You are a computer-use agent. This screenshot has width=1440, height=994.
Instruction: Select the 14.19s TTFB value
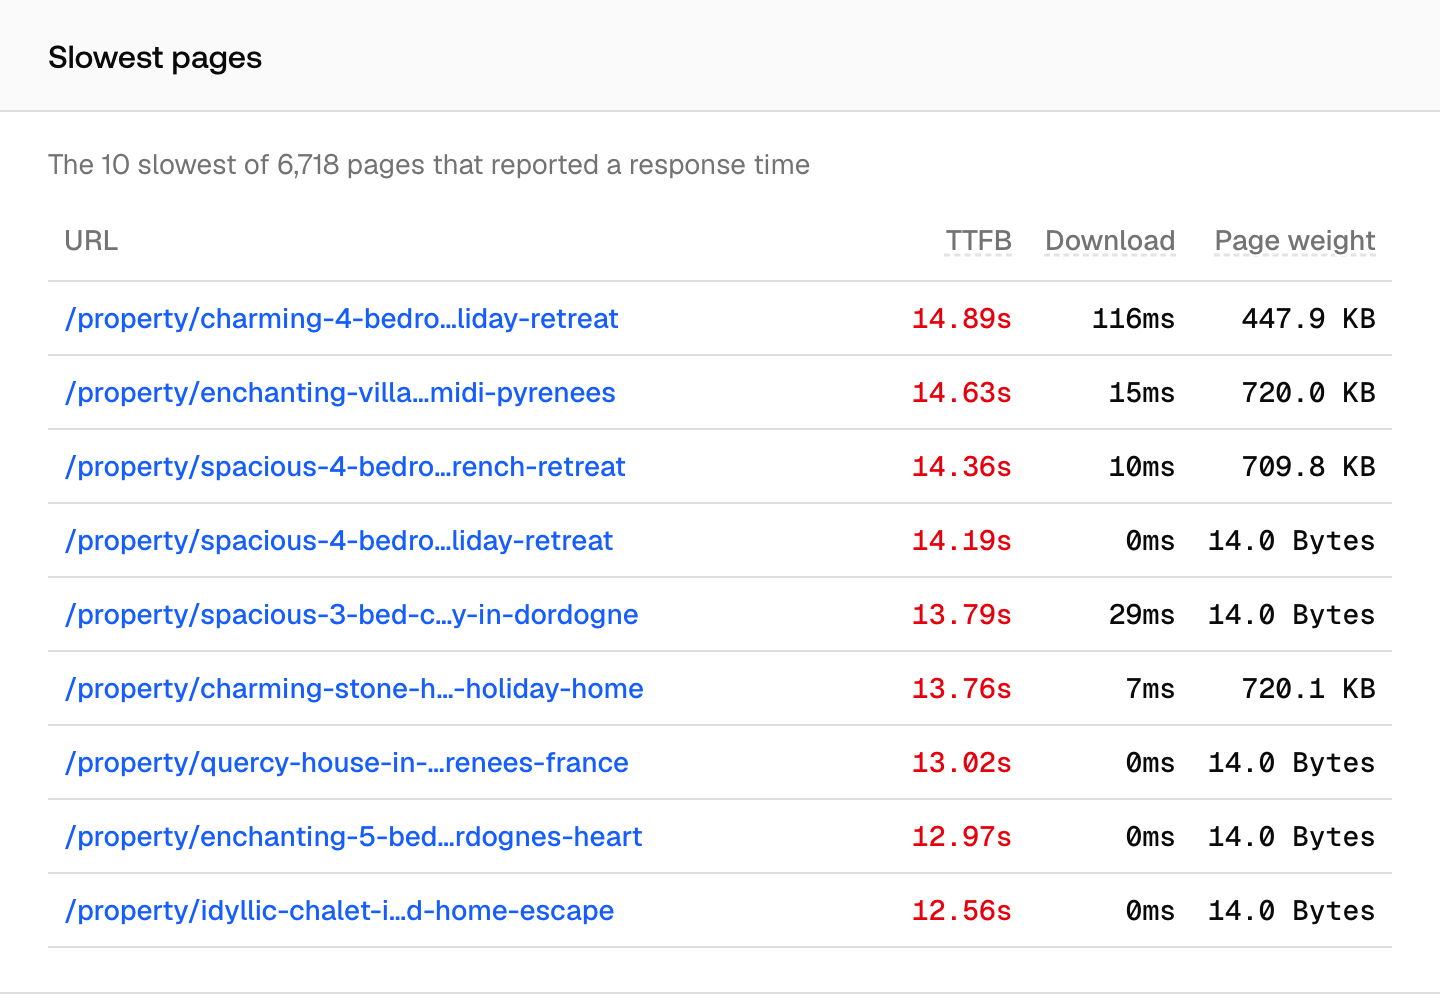pyautogui.click(x=961, y=540)
